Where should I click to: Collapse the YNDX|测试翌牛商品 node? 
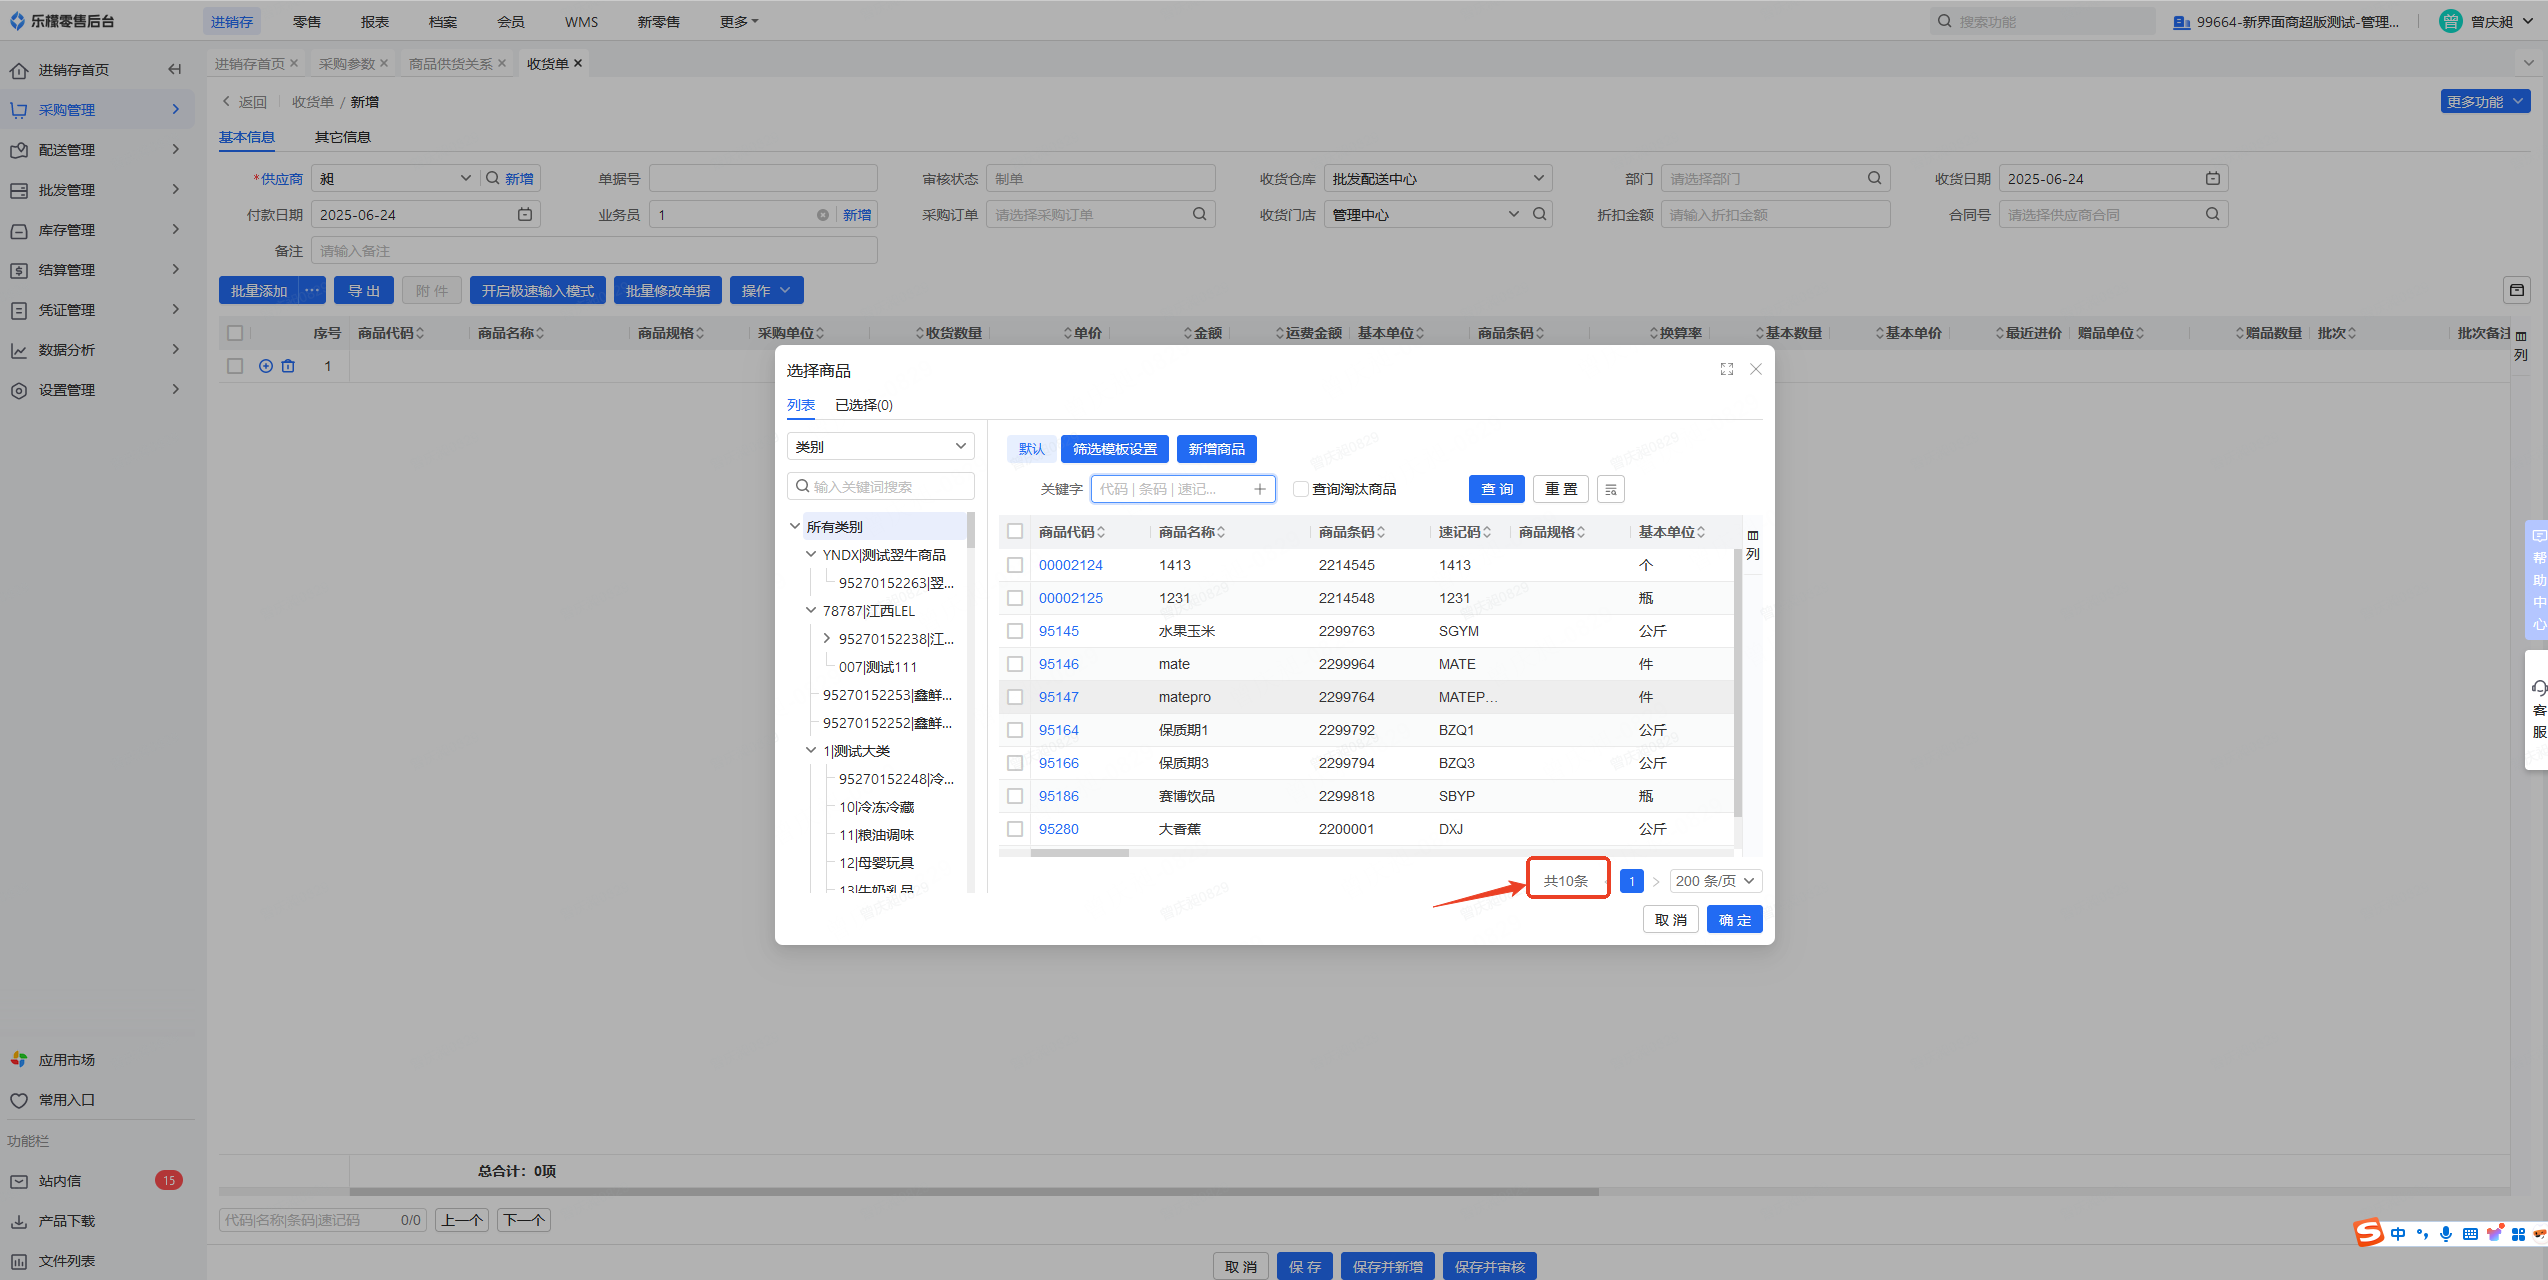(811, 554)
